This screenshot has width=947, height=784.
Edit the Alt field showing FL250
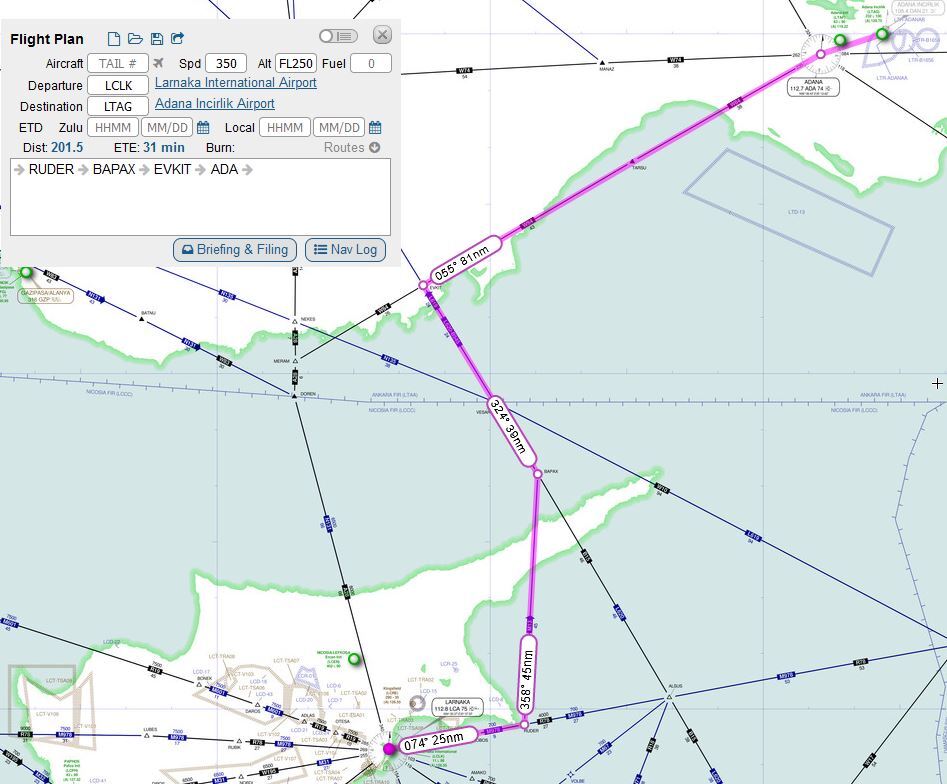296,63
